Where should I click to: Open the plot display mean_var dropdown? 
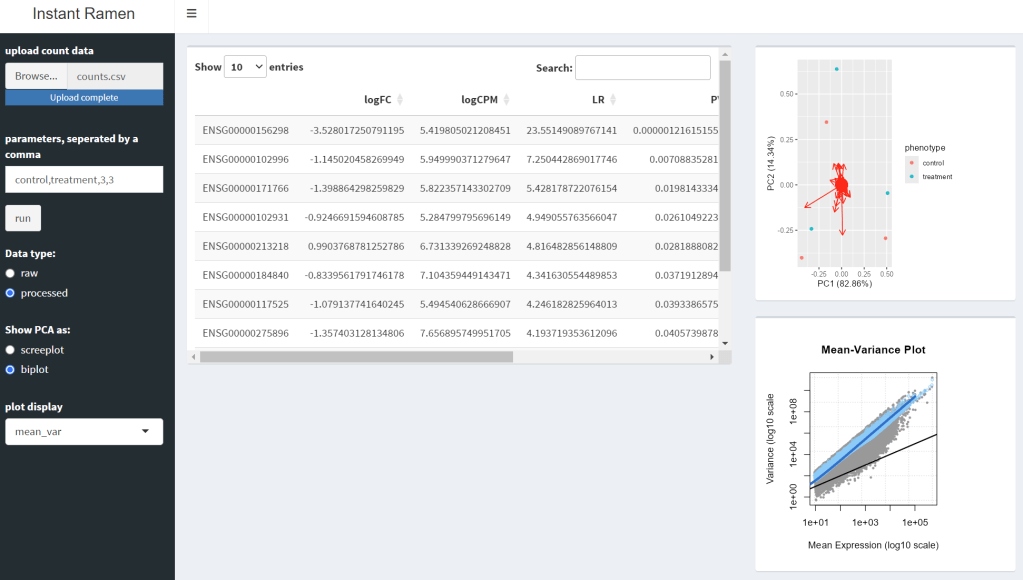pos(84,432)
